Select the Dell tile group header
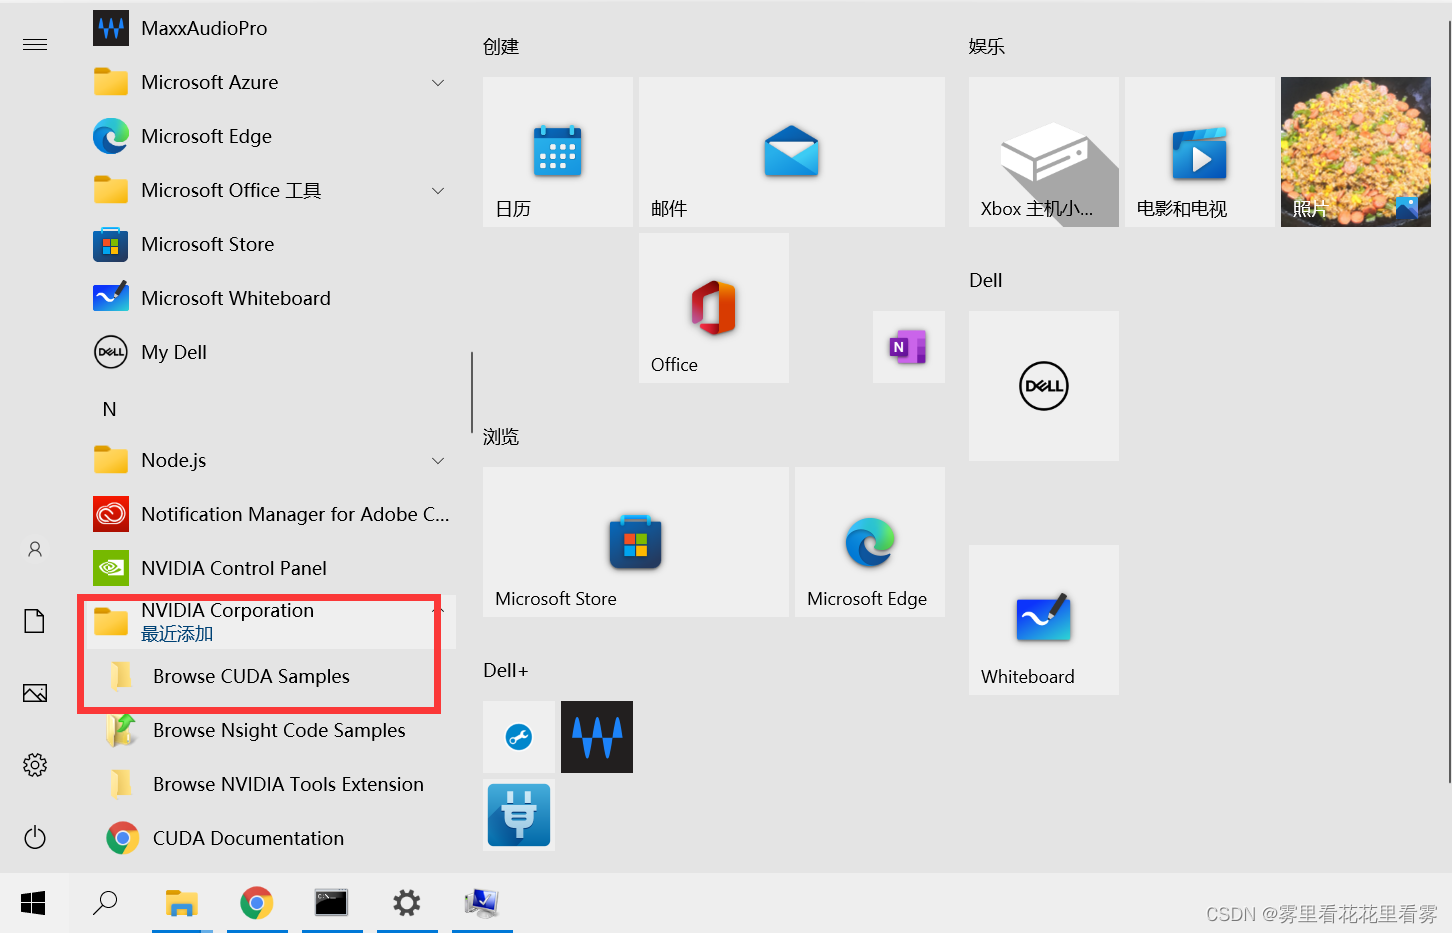Screen dimensions: 1452x933 coord(986,280)
